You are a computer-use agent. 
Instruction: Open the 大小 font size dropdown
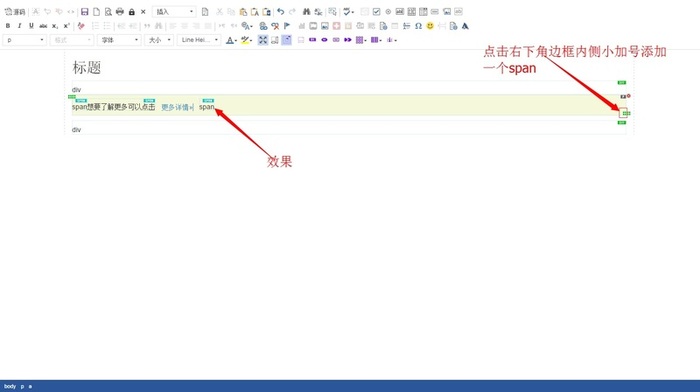coord(159,40)
